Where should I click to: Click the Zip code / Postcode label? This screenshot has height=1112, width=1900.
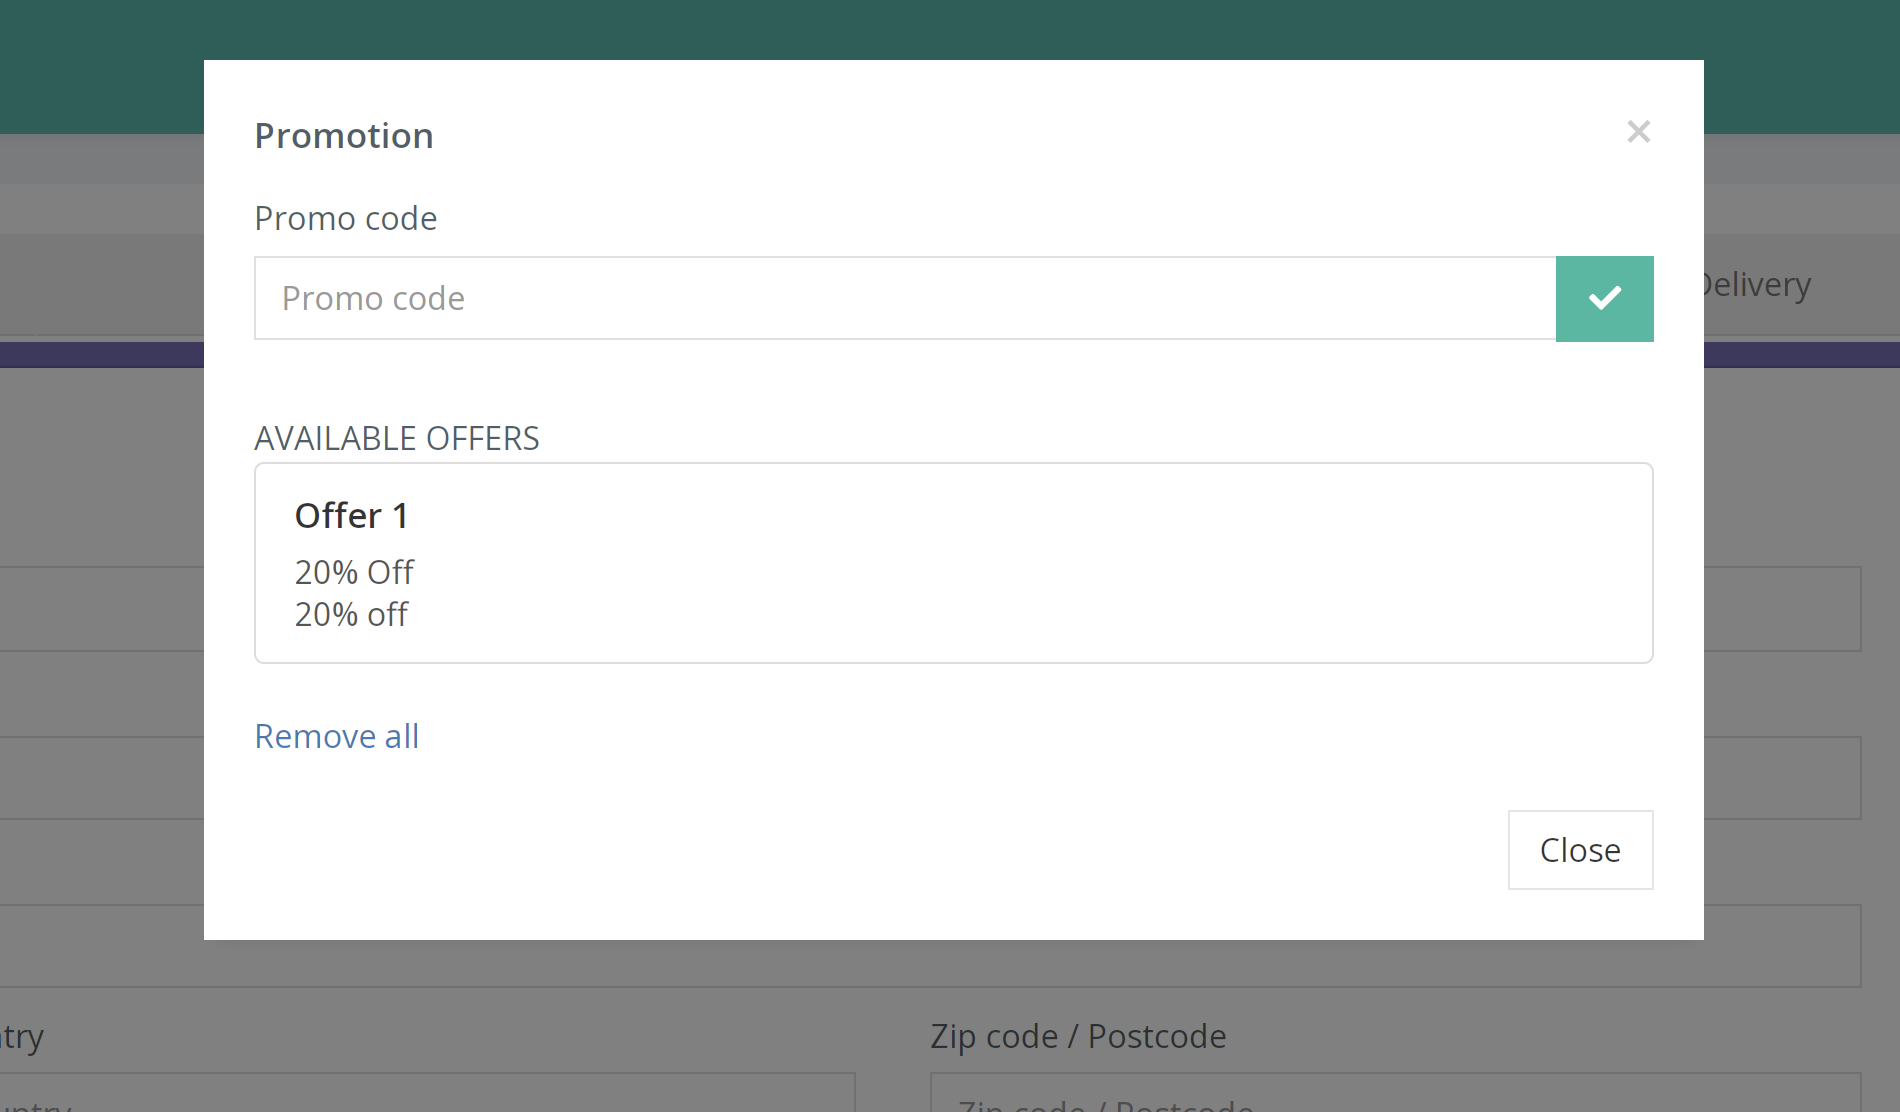click(x=1078, y=1036)
